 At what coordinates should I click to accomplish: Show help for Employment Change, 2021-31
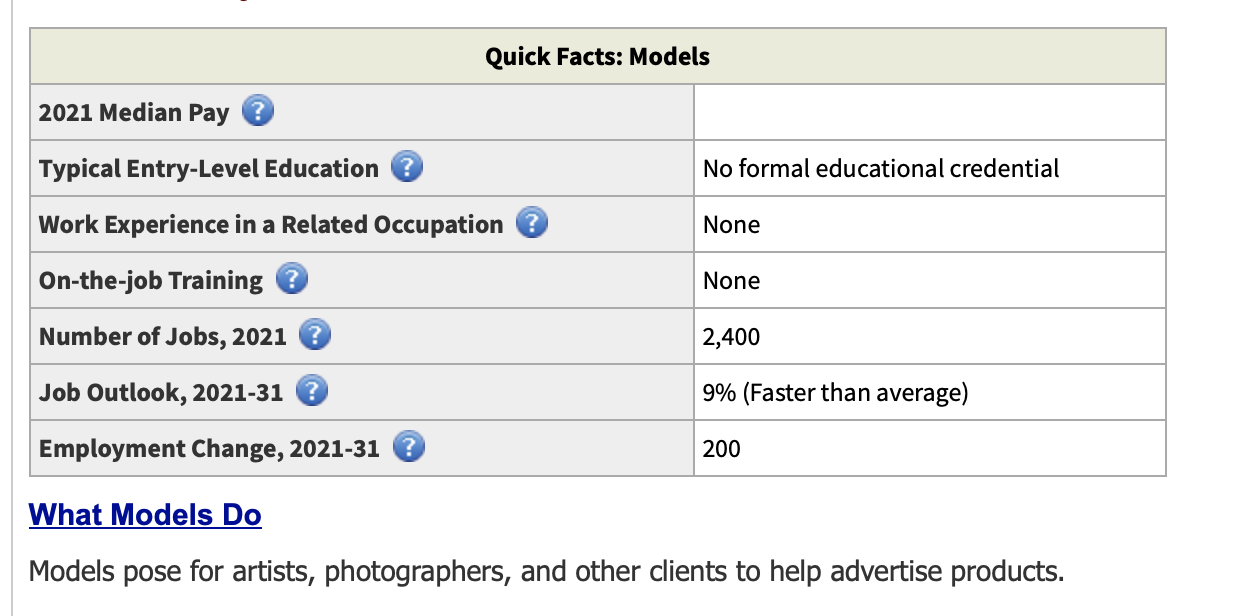coord(408,448)
